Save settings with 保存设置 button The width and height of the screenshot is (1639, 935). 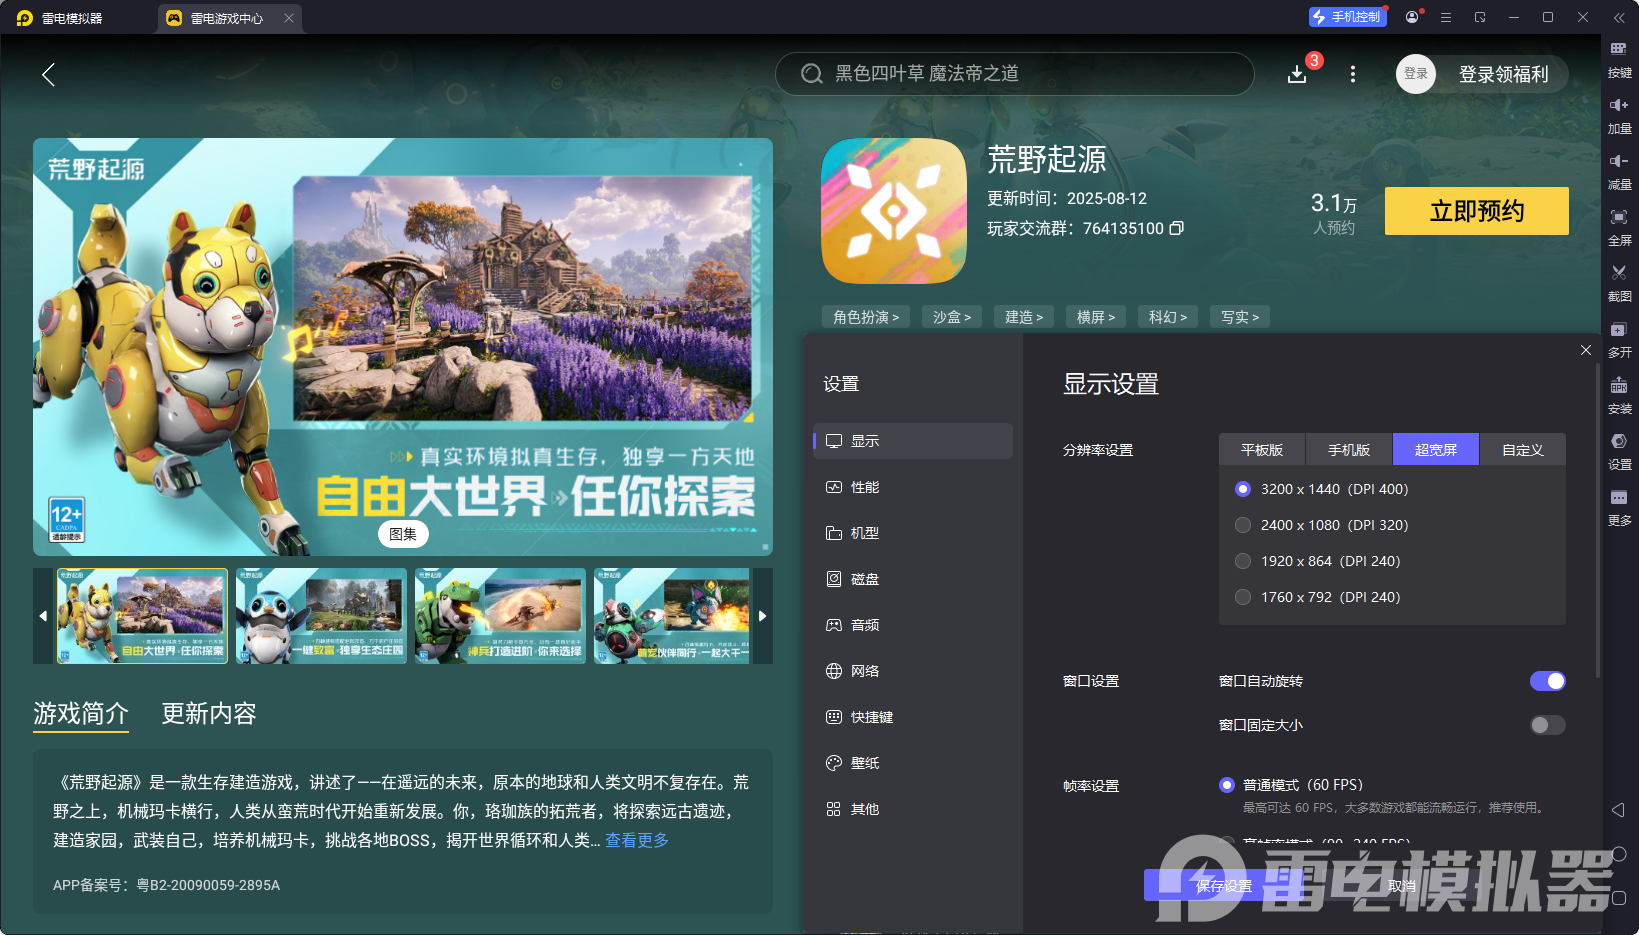coord(1222,886)
